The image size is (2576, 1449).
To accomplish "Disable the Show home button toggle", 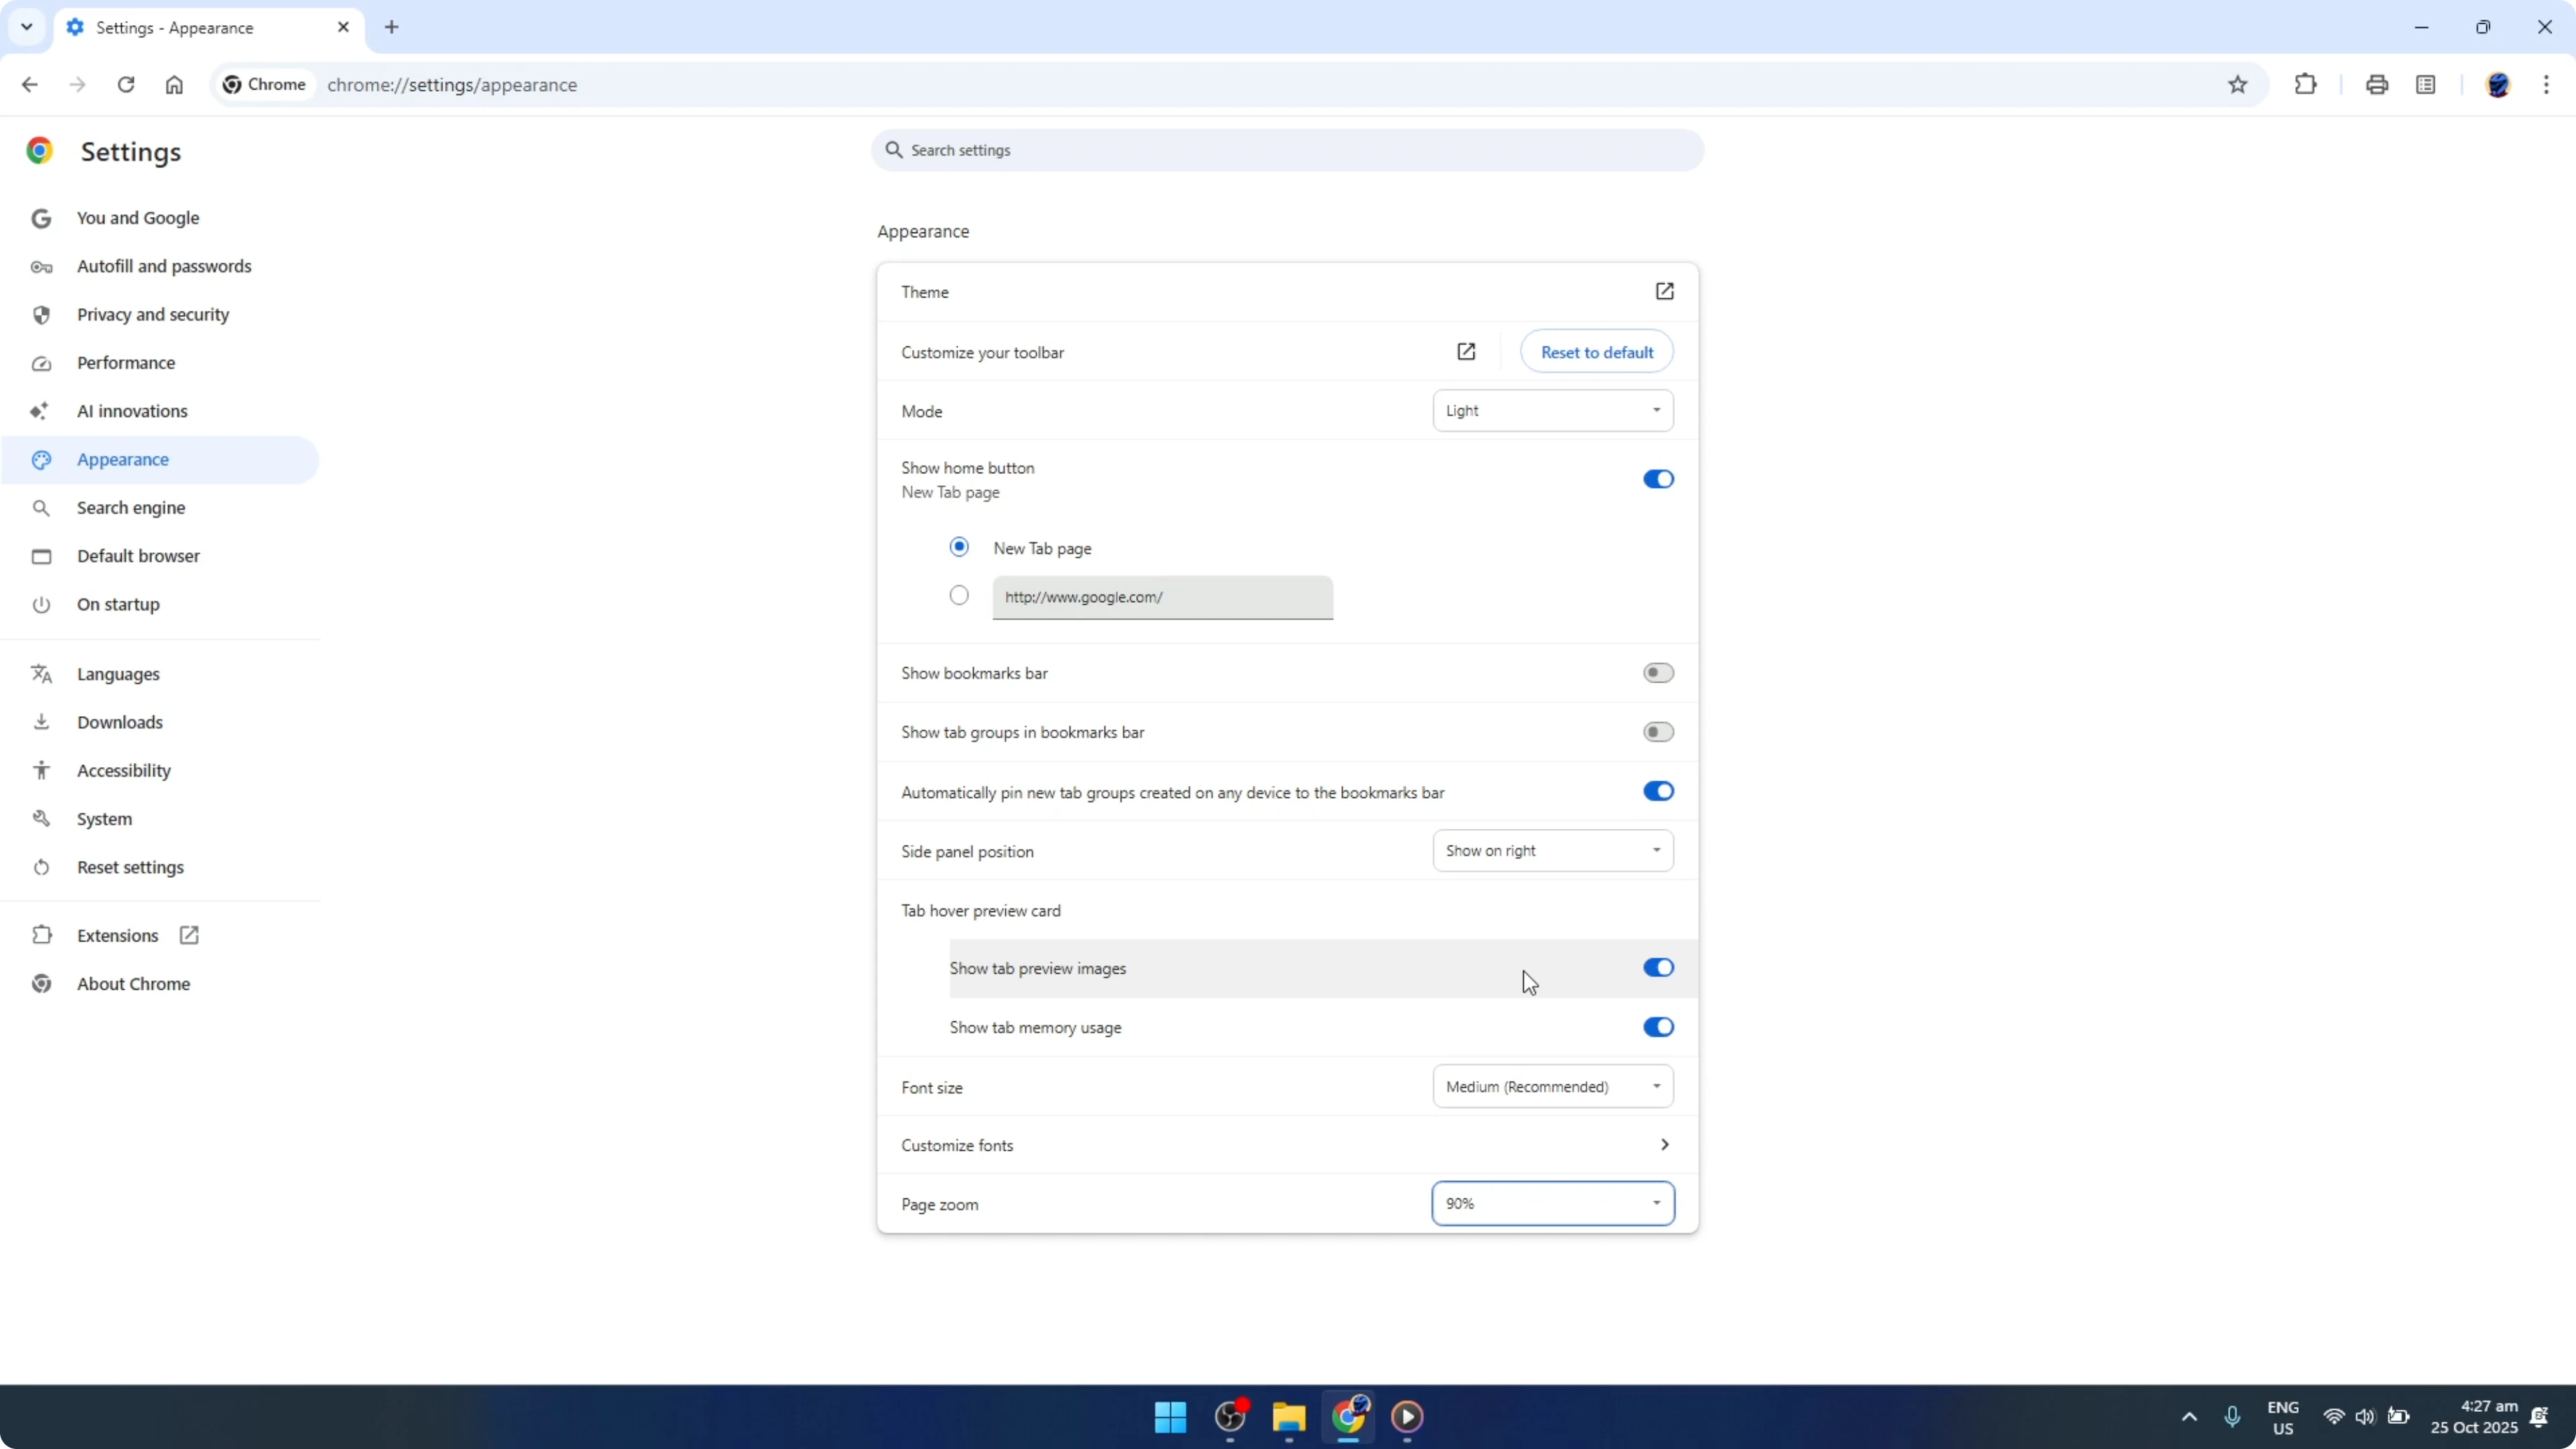I will [1657, 479].
